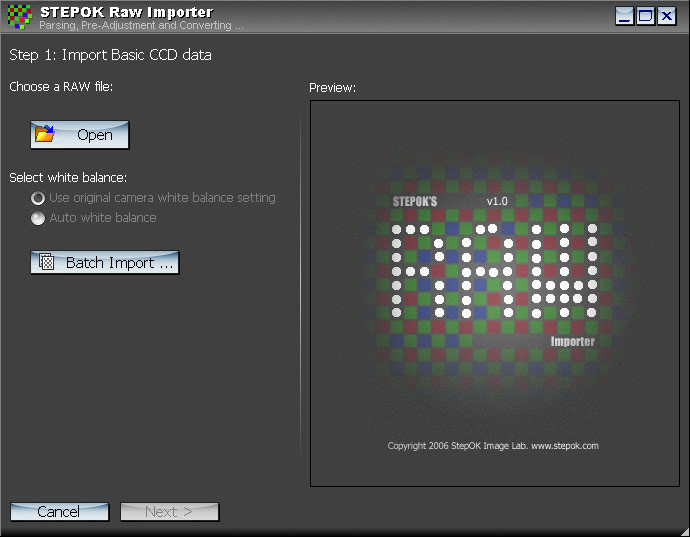Screen dimensions: 690x537
Task: Cancel the Raw Importer wizard
Action: tap(59, 512)
